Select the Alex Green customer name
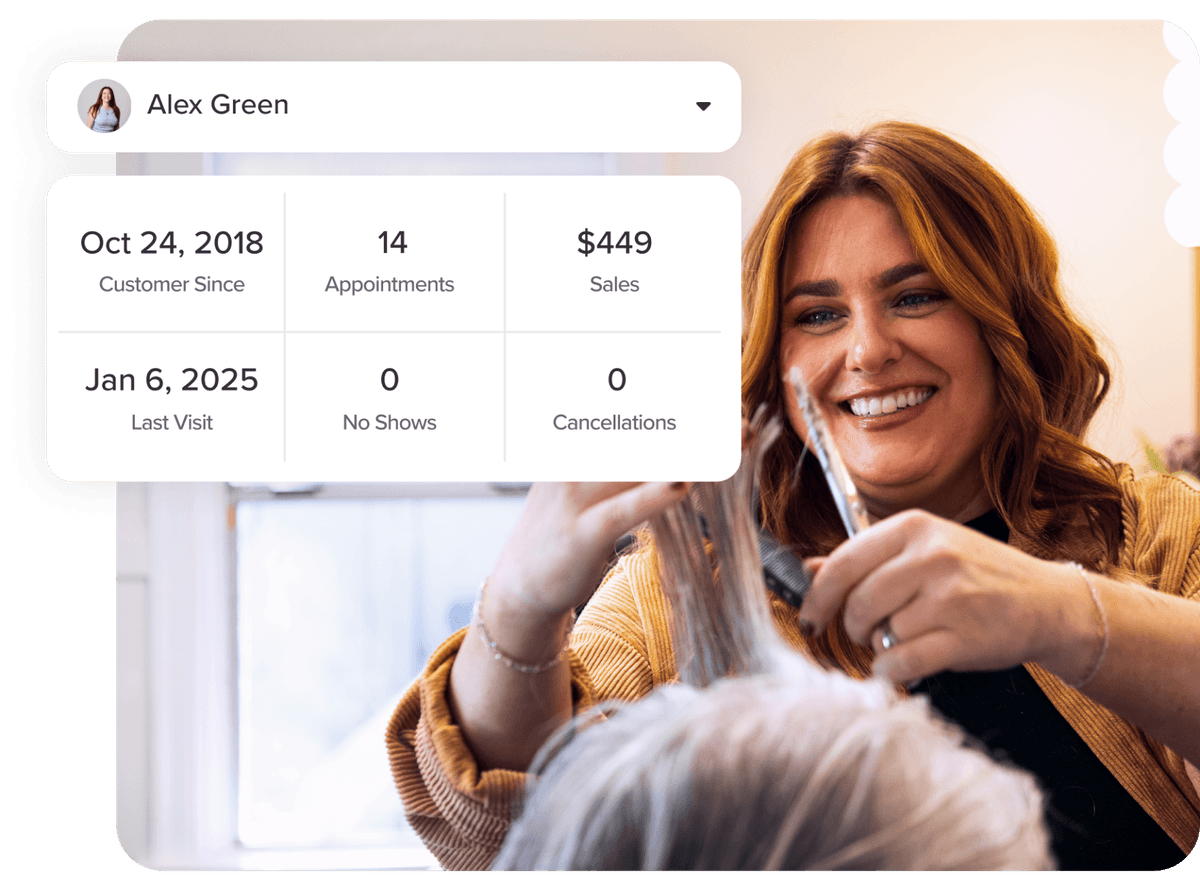Viewport: 1200px width, 886px height. coord(218,105)
